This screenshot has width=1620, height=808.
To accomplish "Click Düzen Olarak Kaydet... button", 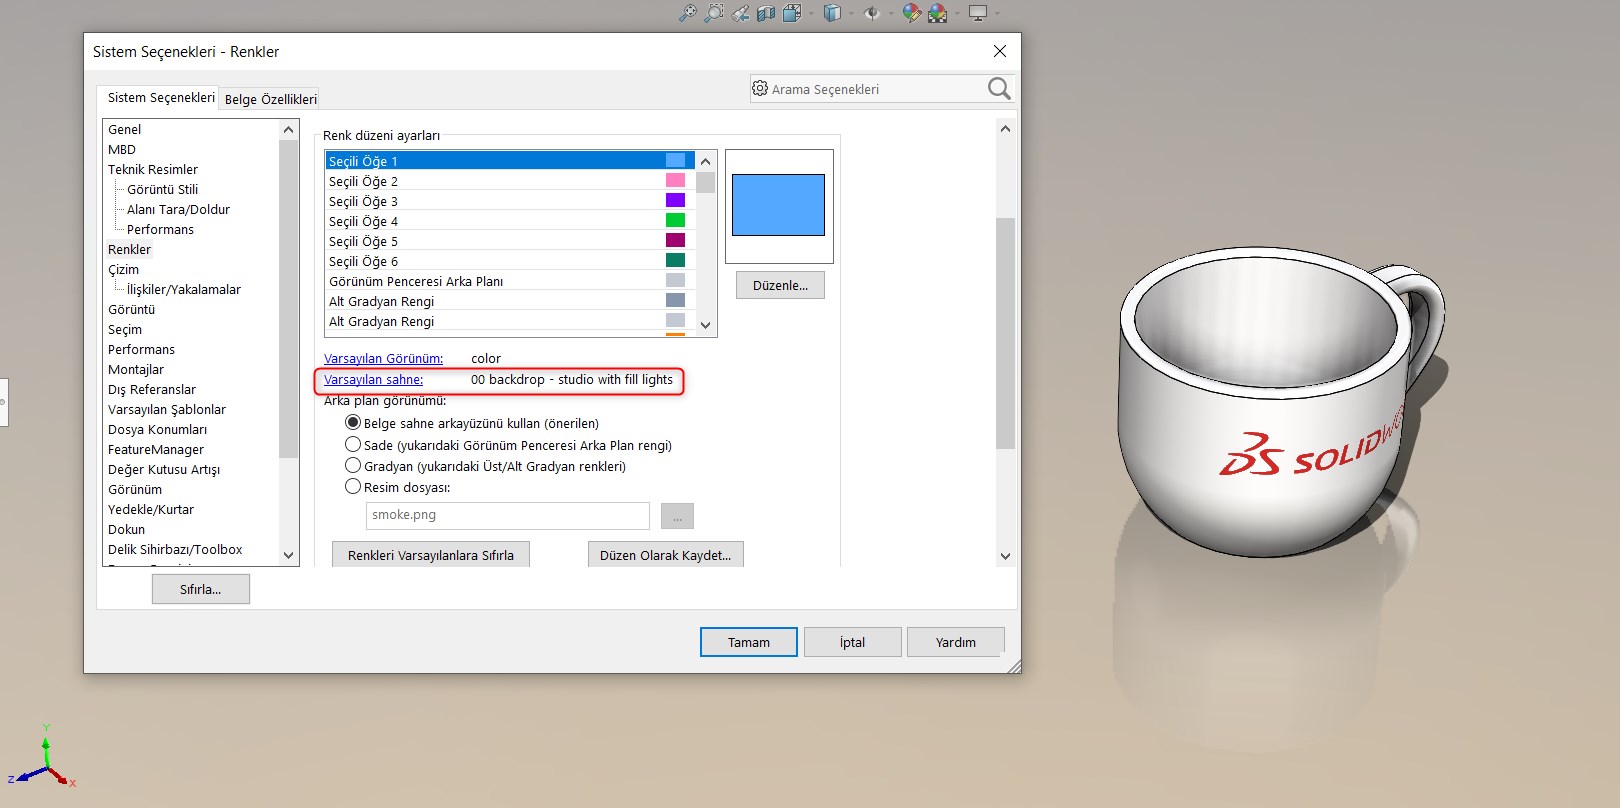I will pos(666,555).
